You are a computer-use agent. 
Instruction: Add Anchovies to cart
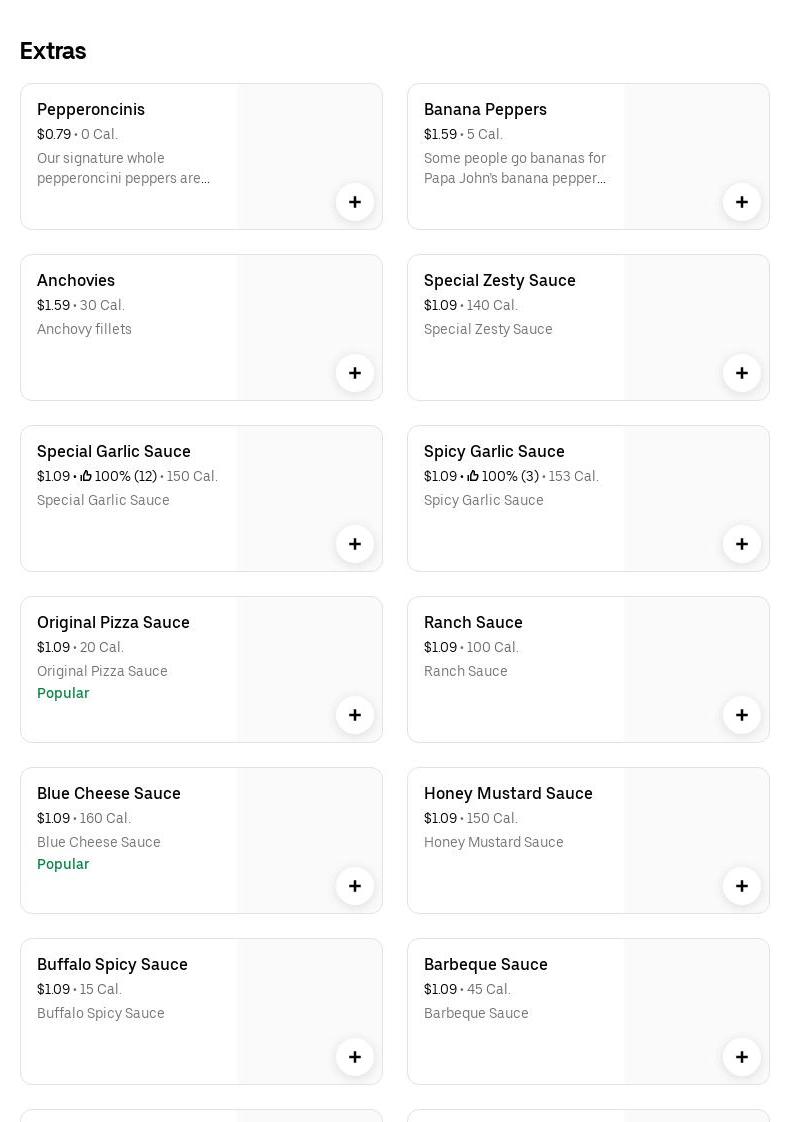[355, 373]
